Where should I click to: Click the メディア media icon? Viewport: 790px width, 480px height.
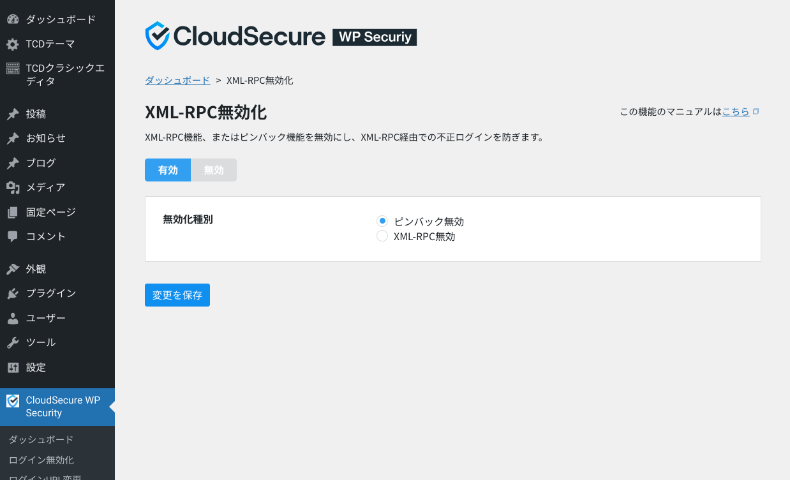pyautogui.click(x=13, y=187)
